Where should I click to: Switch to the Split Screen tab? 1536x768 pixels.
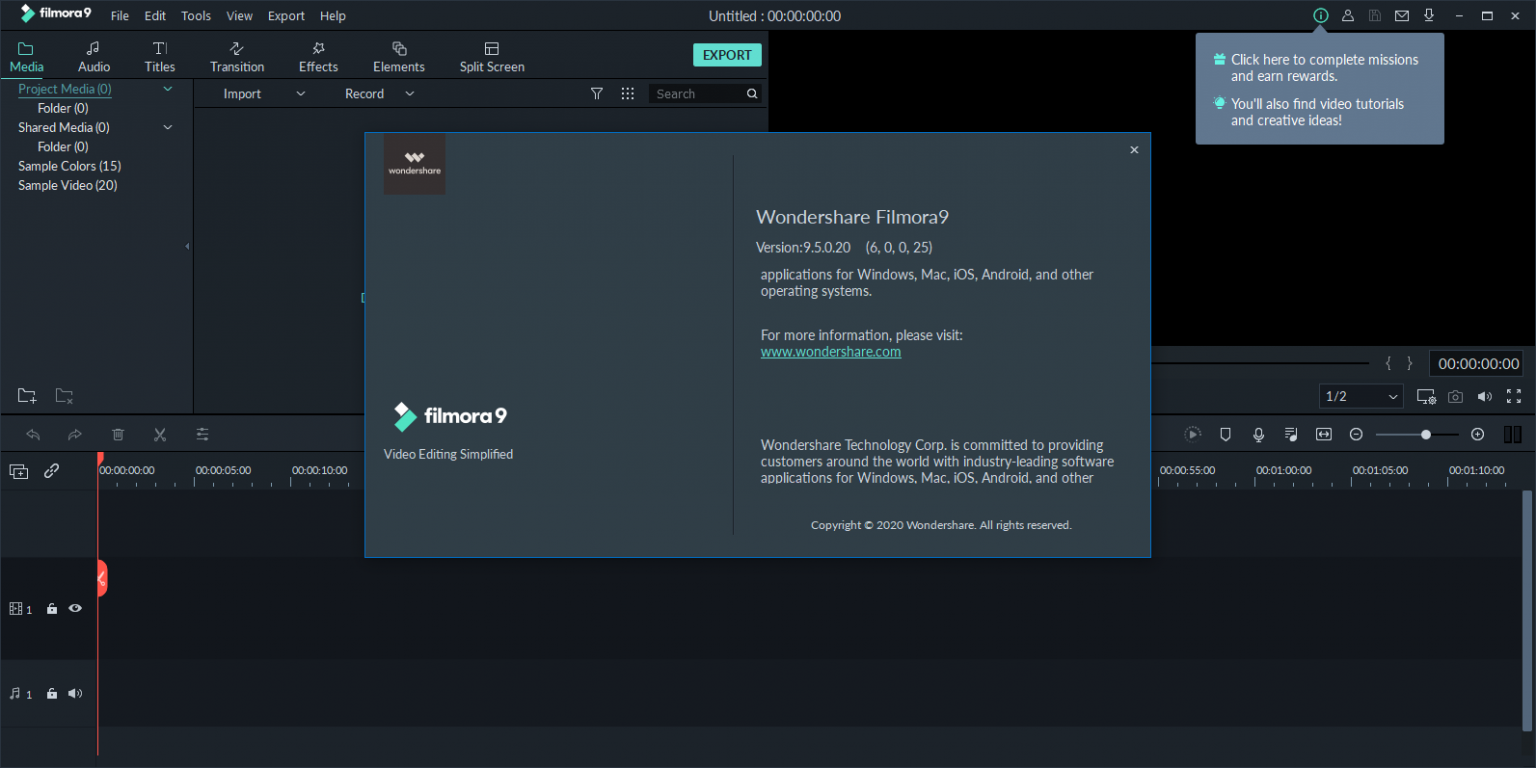[x=492, y=57]
